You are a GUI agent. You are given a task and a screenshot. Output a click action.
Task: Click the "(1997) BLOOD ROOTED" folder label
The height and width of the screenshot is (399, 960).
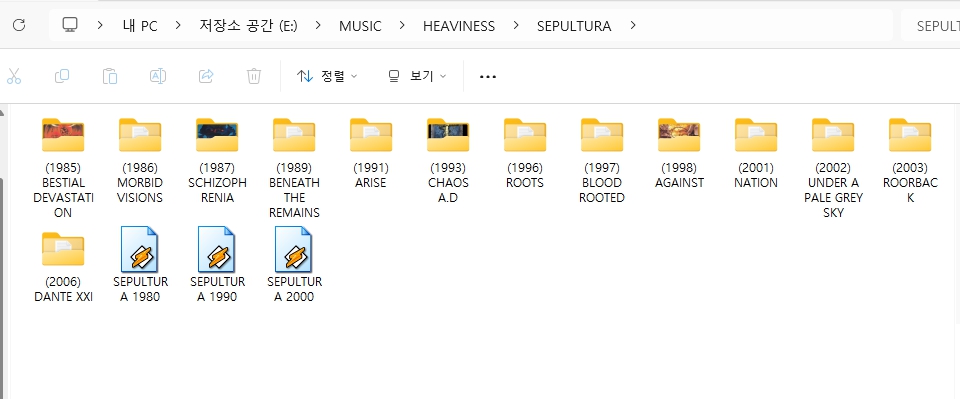pos(602,182)
